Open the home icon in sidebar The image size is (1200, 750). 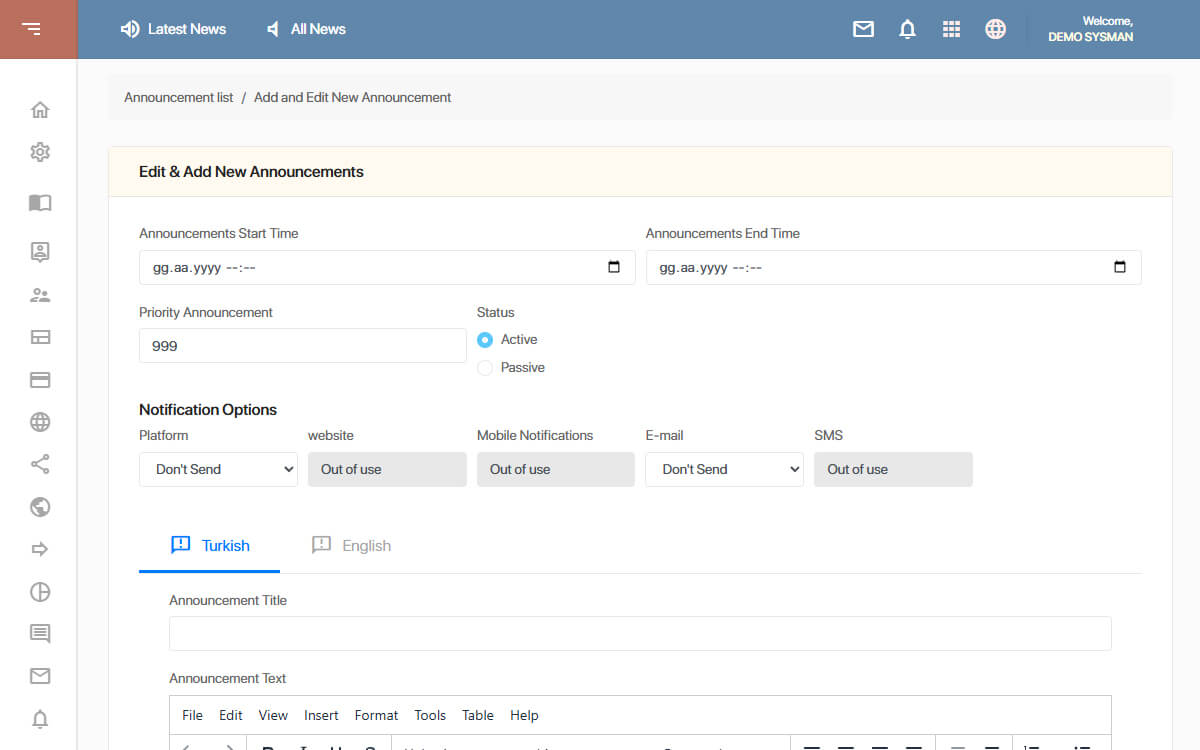tap(40, 110)
